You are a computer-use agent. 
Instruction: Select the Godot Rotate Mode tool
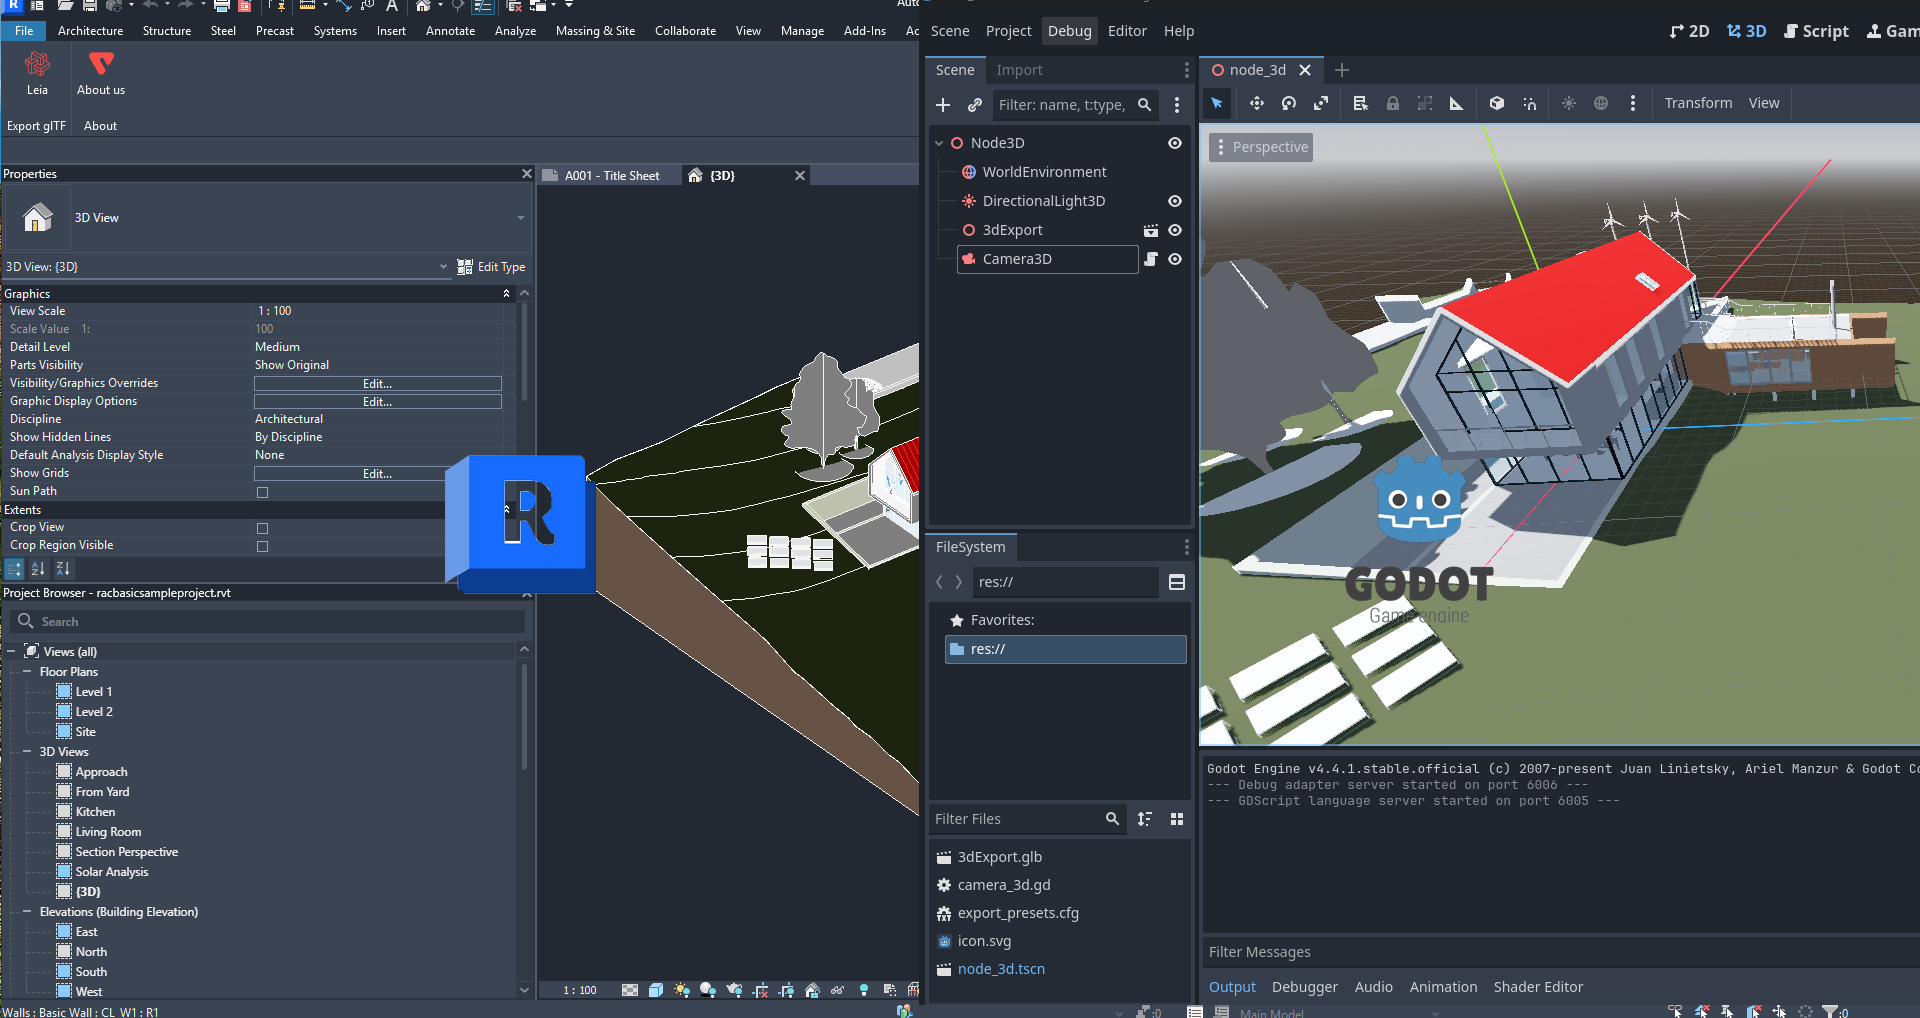1289,103
